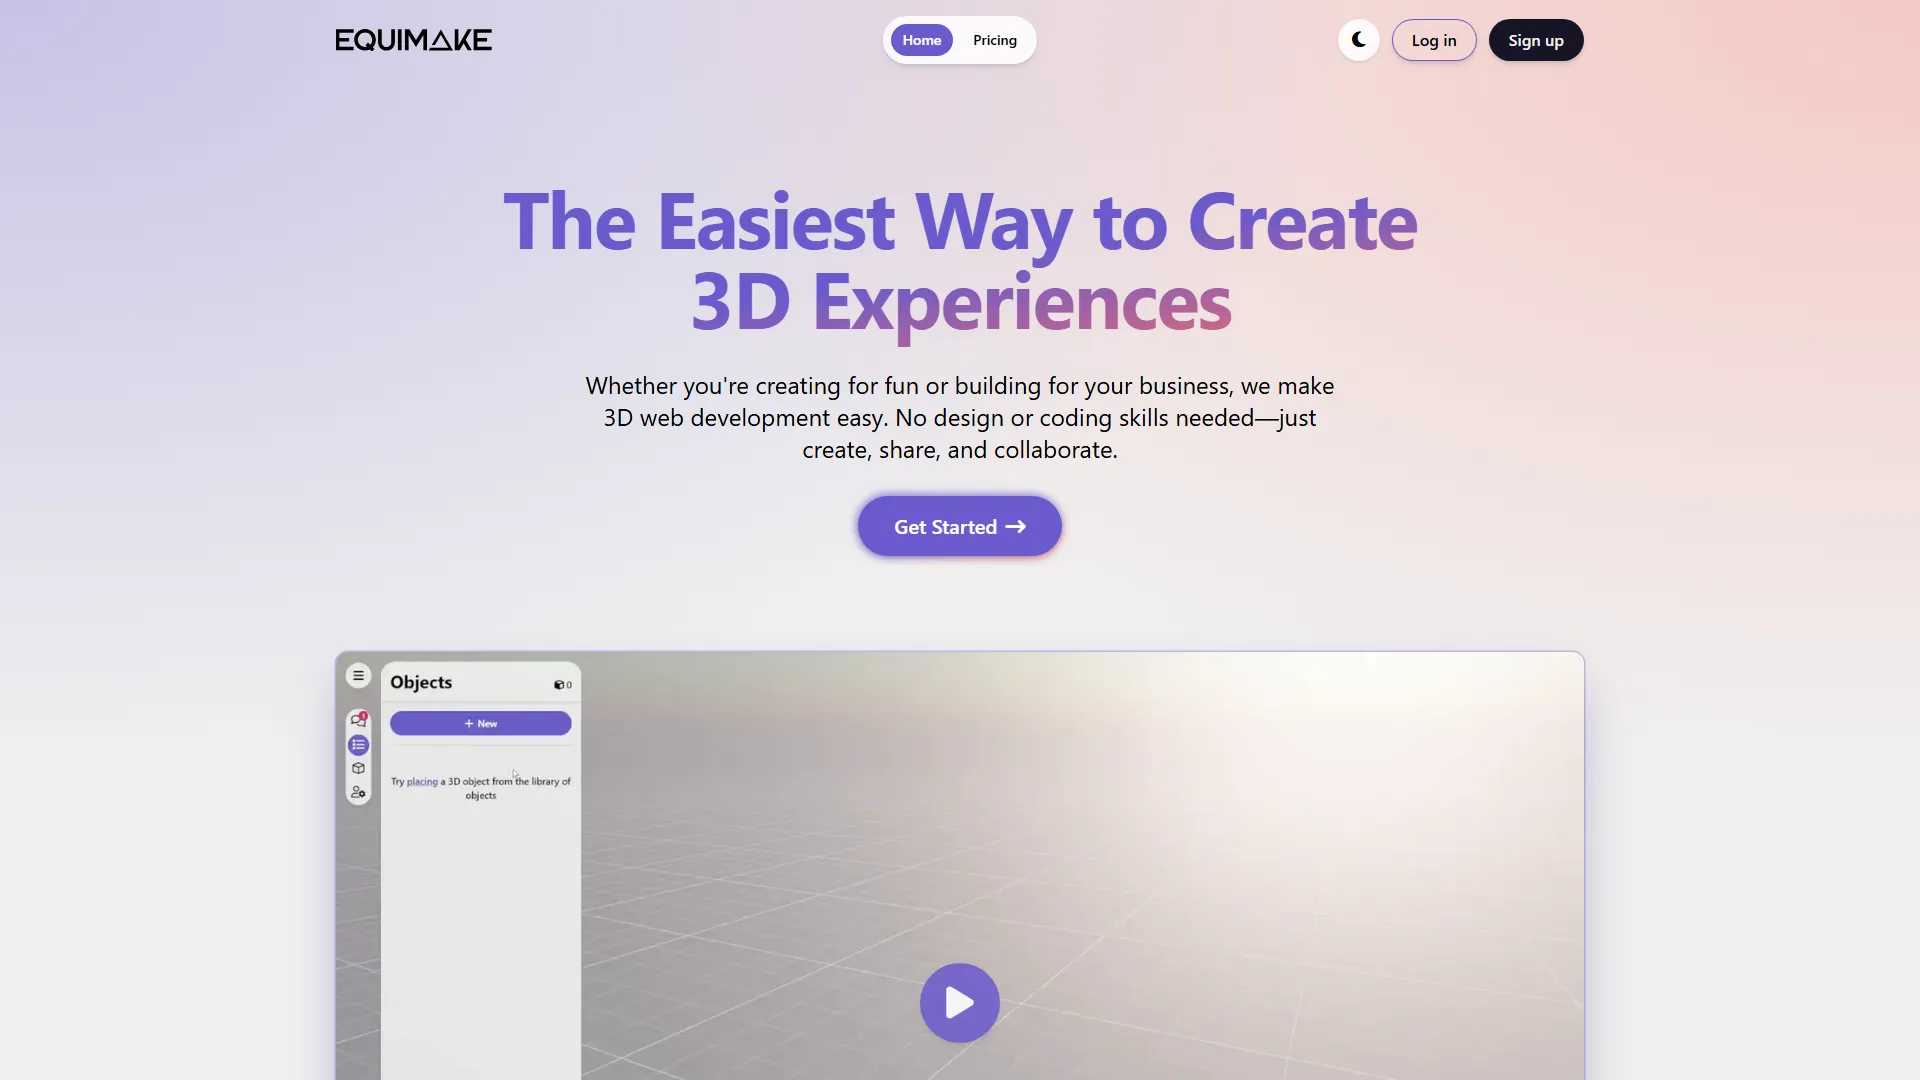Toggle dark mode with the moon icon
The width and height of the screenshot is (1920, 1080).
[x=1357, y=40]
